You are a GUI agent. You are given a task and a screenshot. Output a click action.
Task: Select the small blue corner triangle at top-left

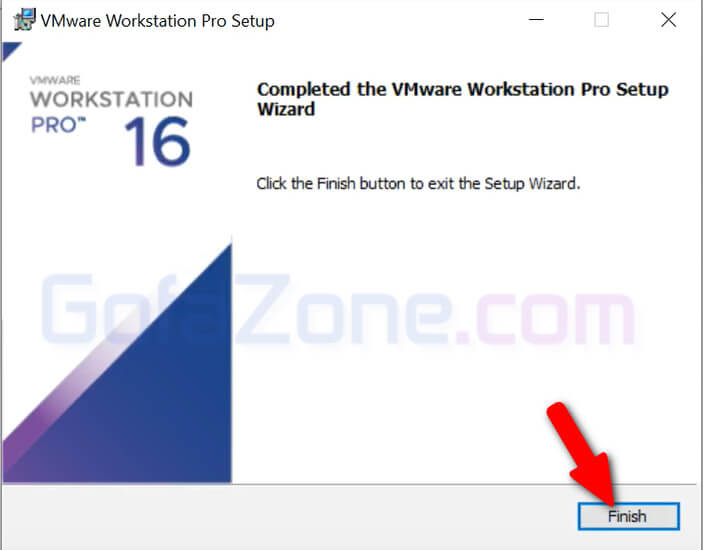pyautogui.click(x=11, y=51)
